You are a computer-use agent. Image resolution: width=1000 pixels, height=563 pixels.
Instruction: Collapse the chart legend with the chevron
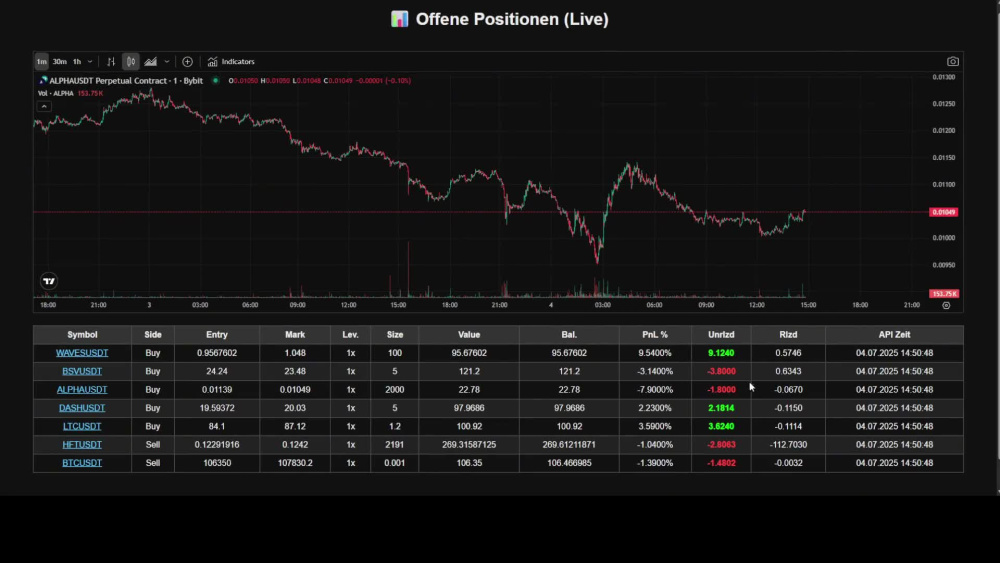pyautogui.click(x=44, y=106)
